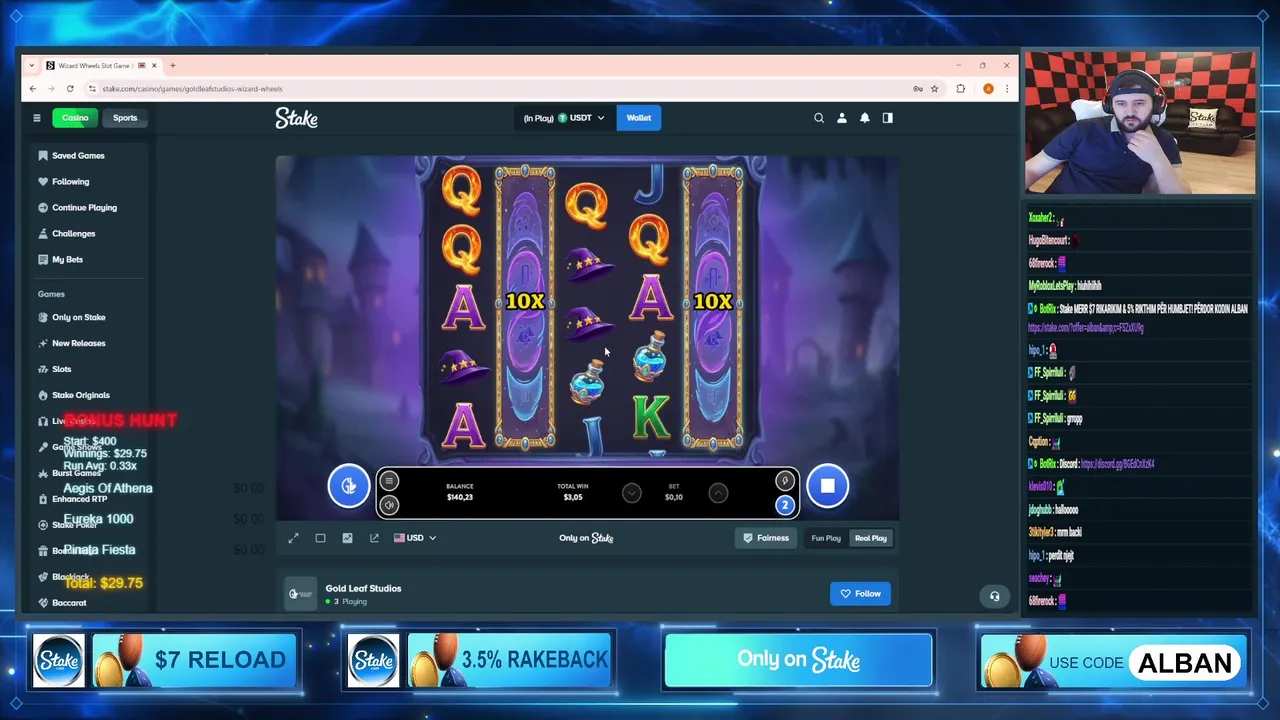This screenshot has width=1280, height=720.
Task: Open the Wallet
Action: tap(638, 118)
